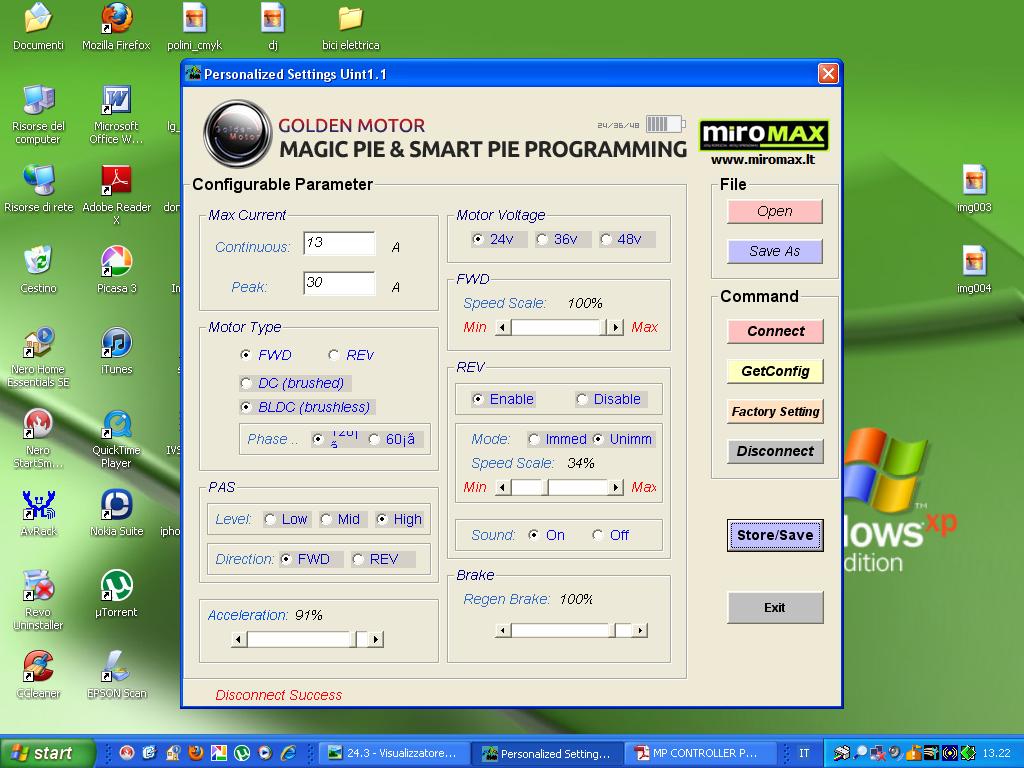The image size is (1024, 768).
Task: Select img003 file on desktop
Action: point(974,188)
